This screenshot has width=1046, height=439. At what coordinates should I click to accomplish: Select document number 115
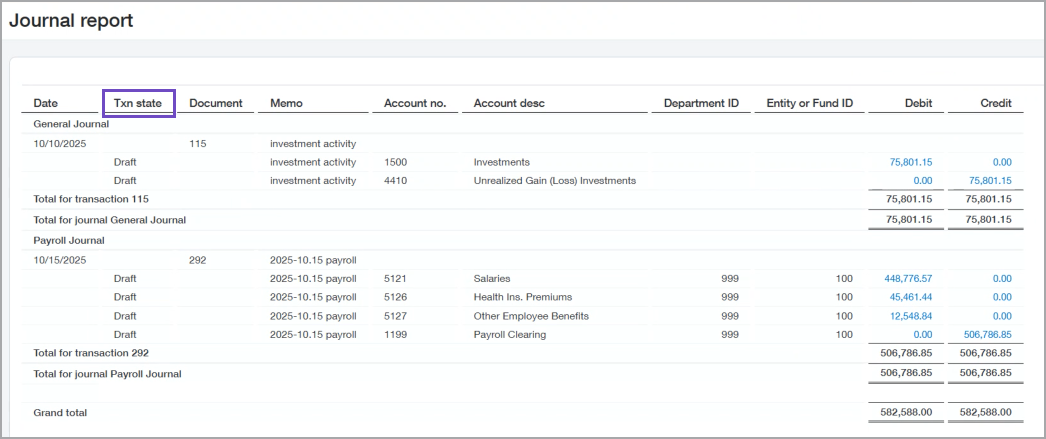(198, 144)
